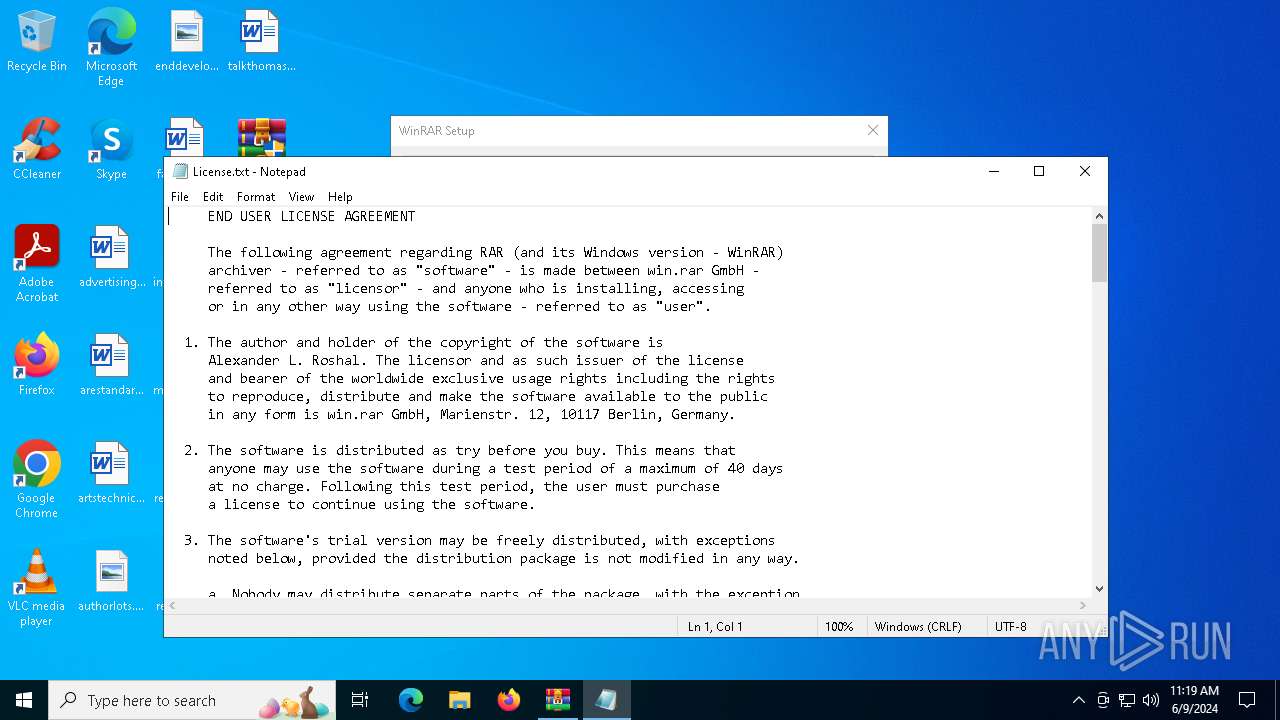Click the Windows (CRLF) status entry
The width and height of the screenshot is (1280, 720).
[x=918, y=627]
